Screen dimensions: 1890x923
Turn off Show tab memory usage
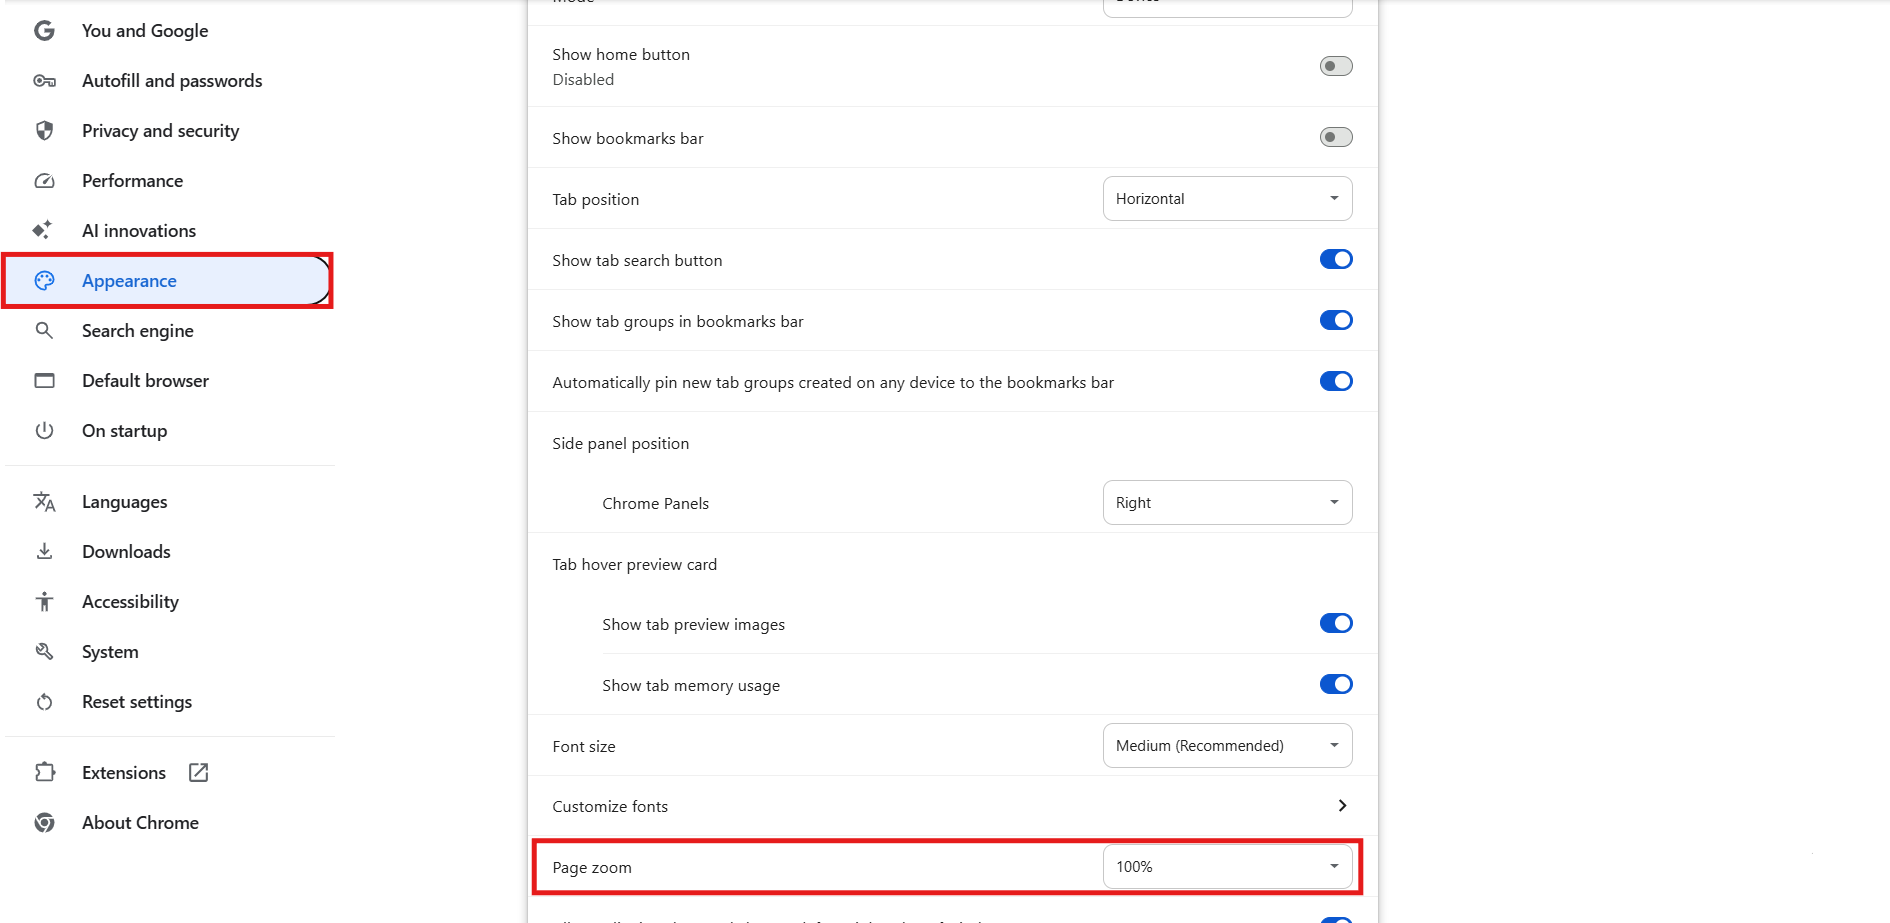tap(1336, 684)
